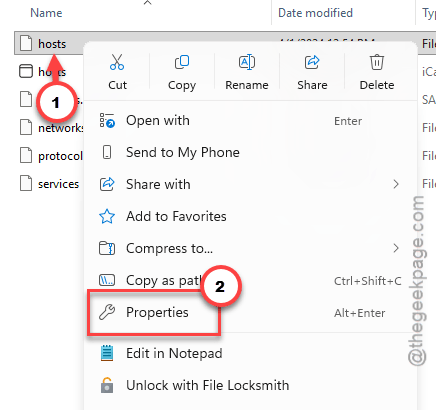Expand the Share with submenu arrow
Viewport: 436px width, 410px height.
pos(396,184)
